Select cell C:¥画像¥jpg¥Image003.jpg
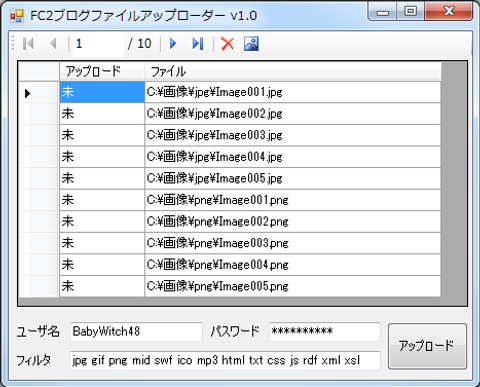The image size is (480, 387). tap(293, 135)
